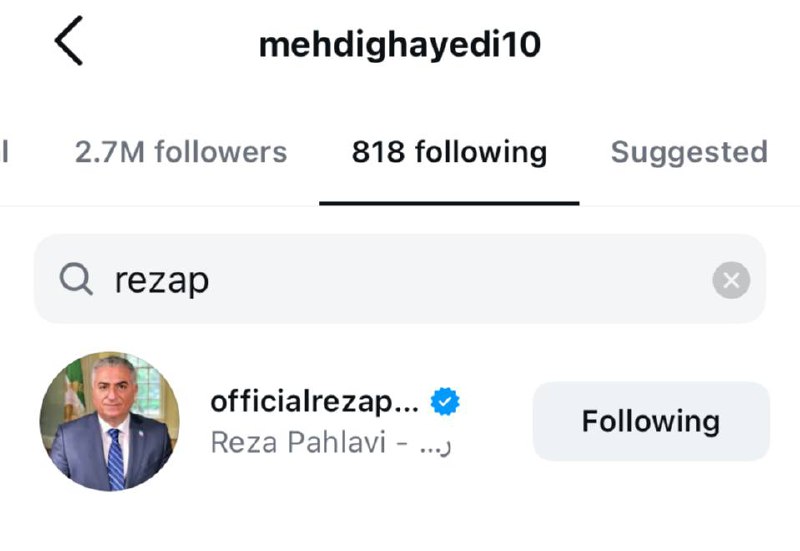Screen dimensions: 800x551
Task: Clear the rezap search text
Action: click(x=731, y=280)
